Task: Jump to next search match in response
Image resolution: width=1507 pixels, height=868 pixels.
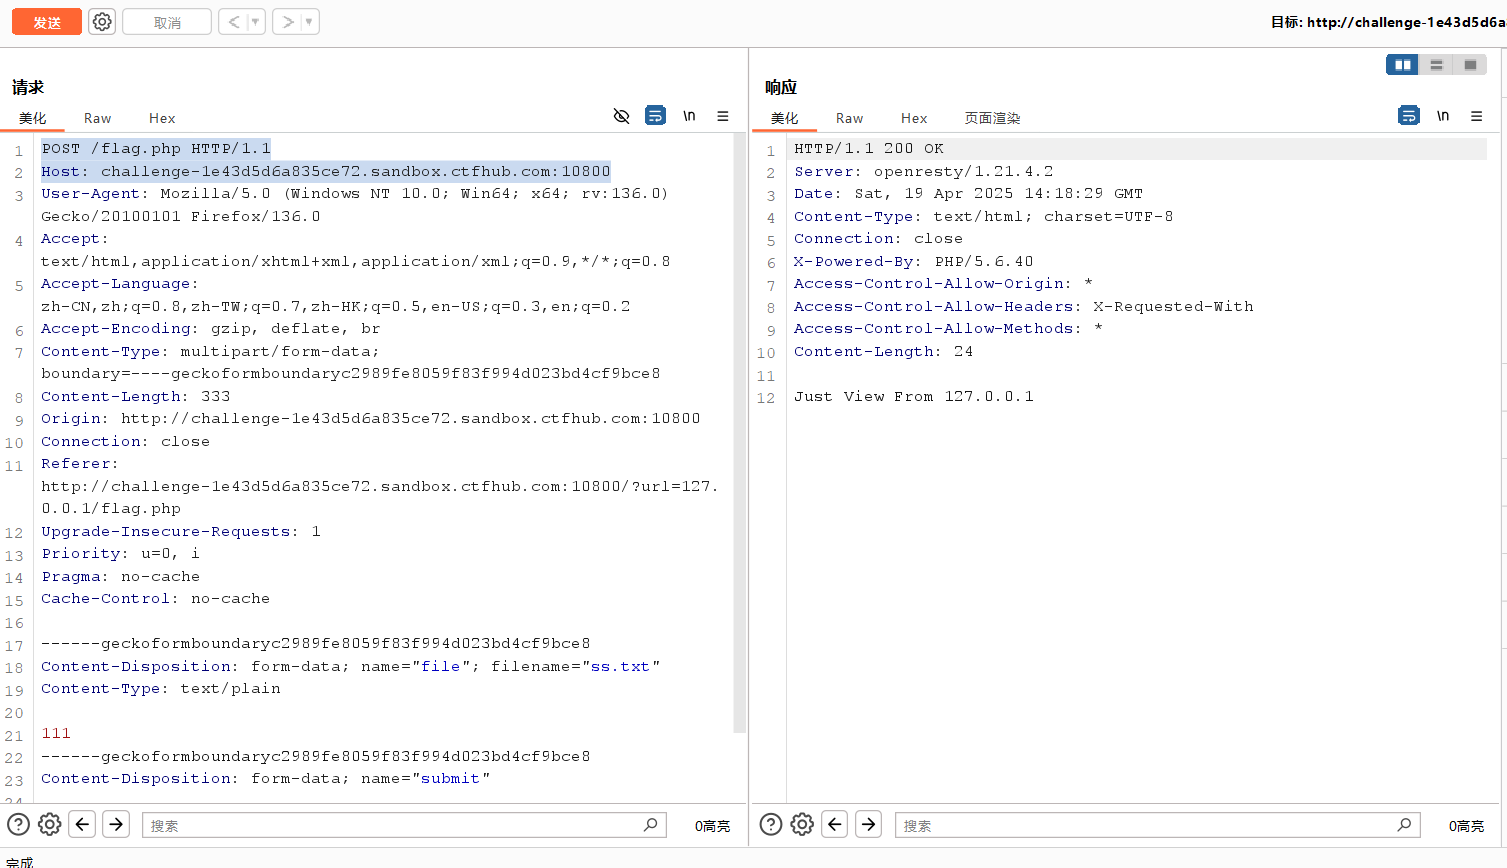Action: 869,824
